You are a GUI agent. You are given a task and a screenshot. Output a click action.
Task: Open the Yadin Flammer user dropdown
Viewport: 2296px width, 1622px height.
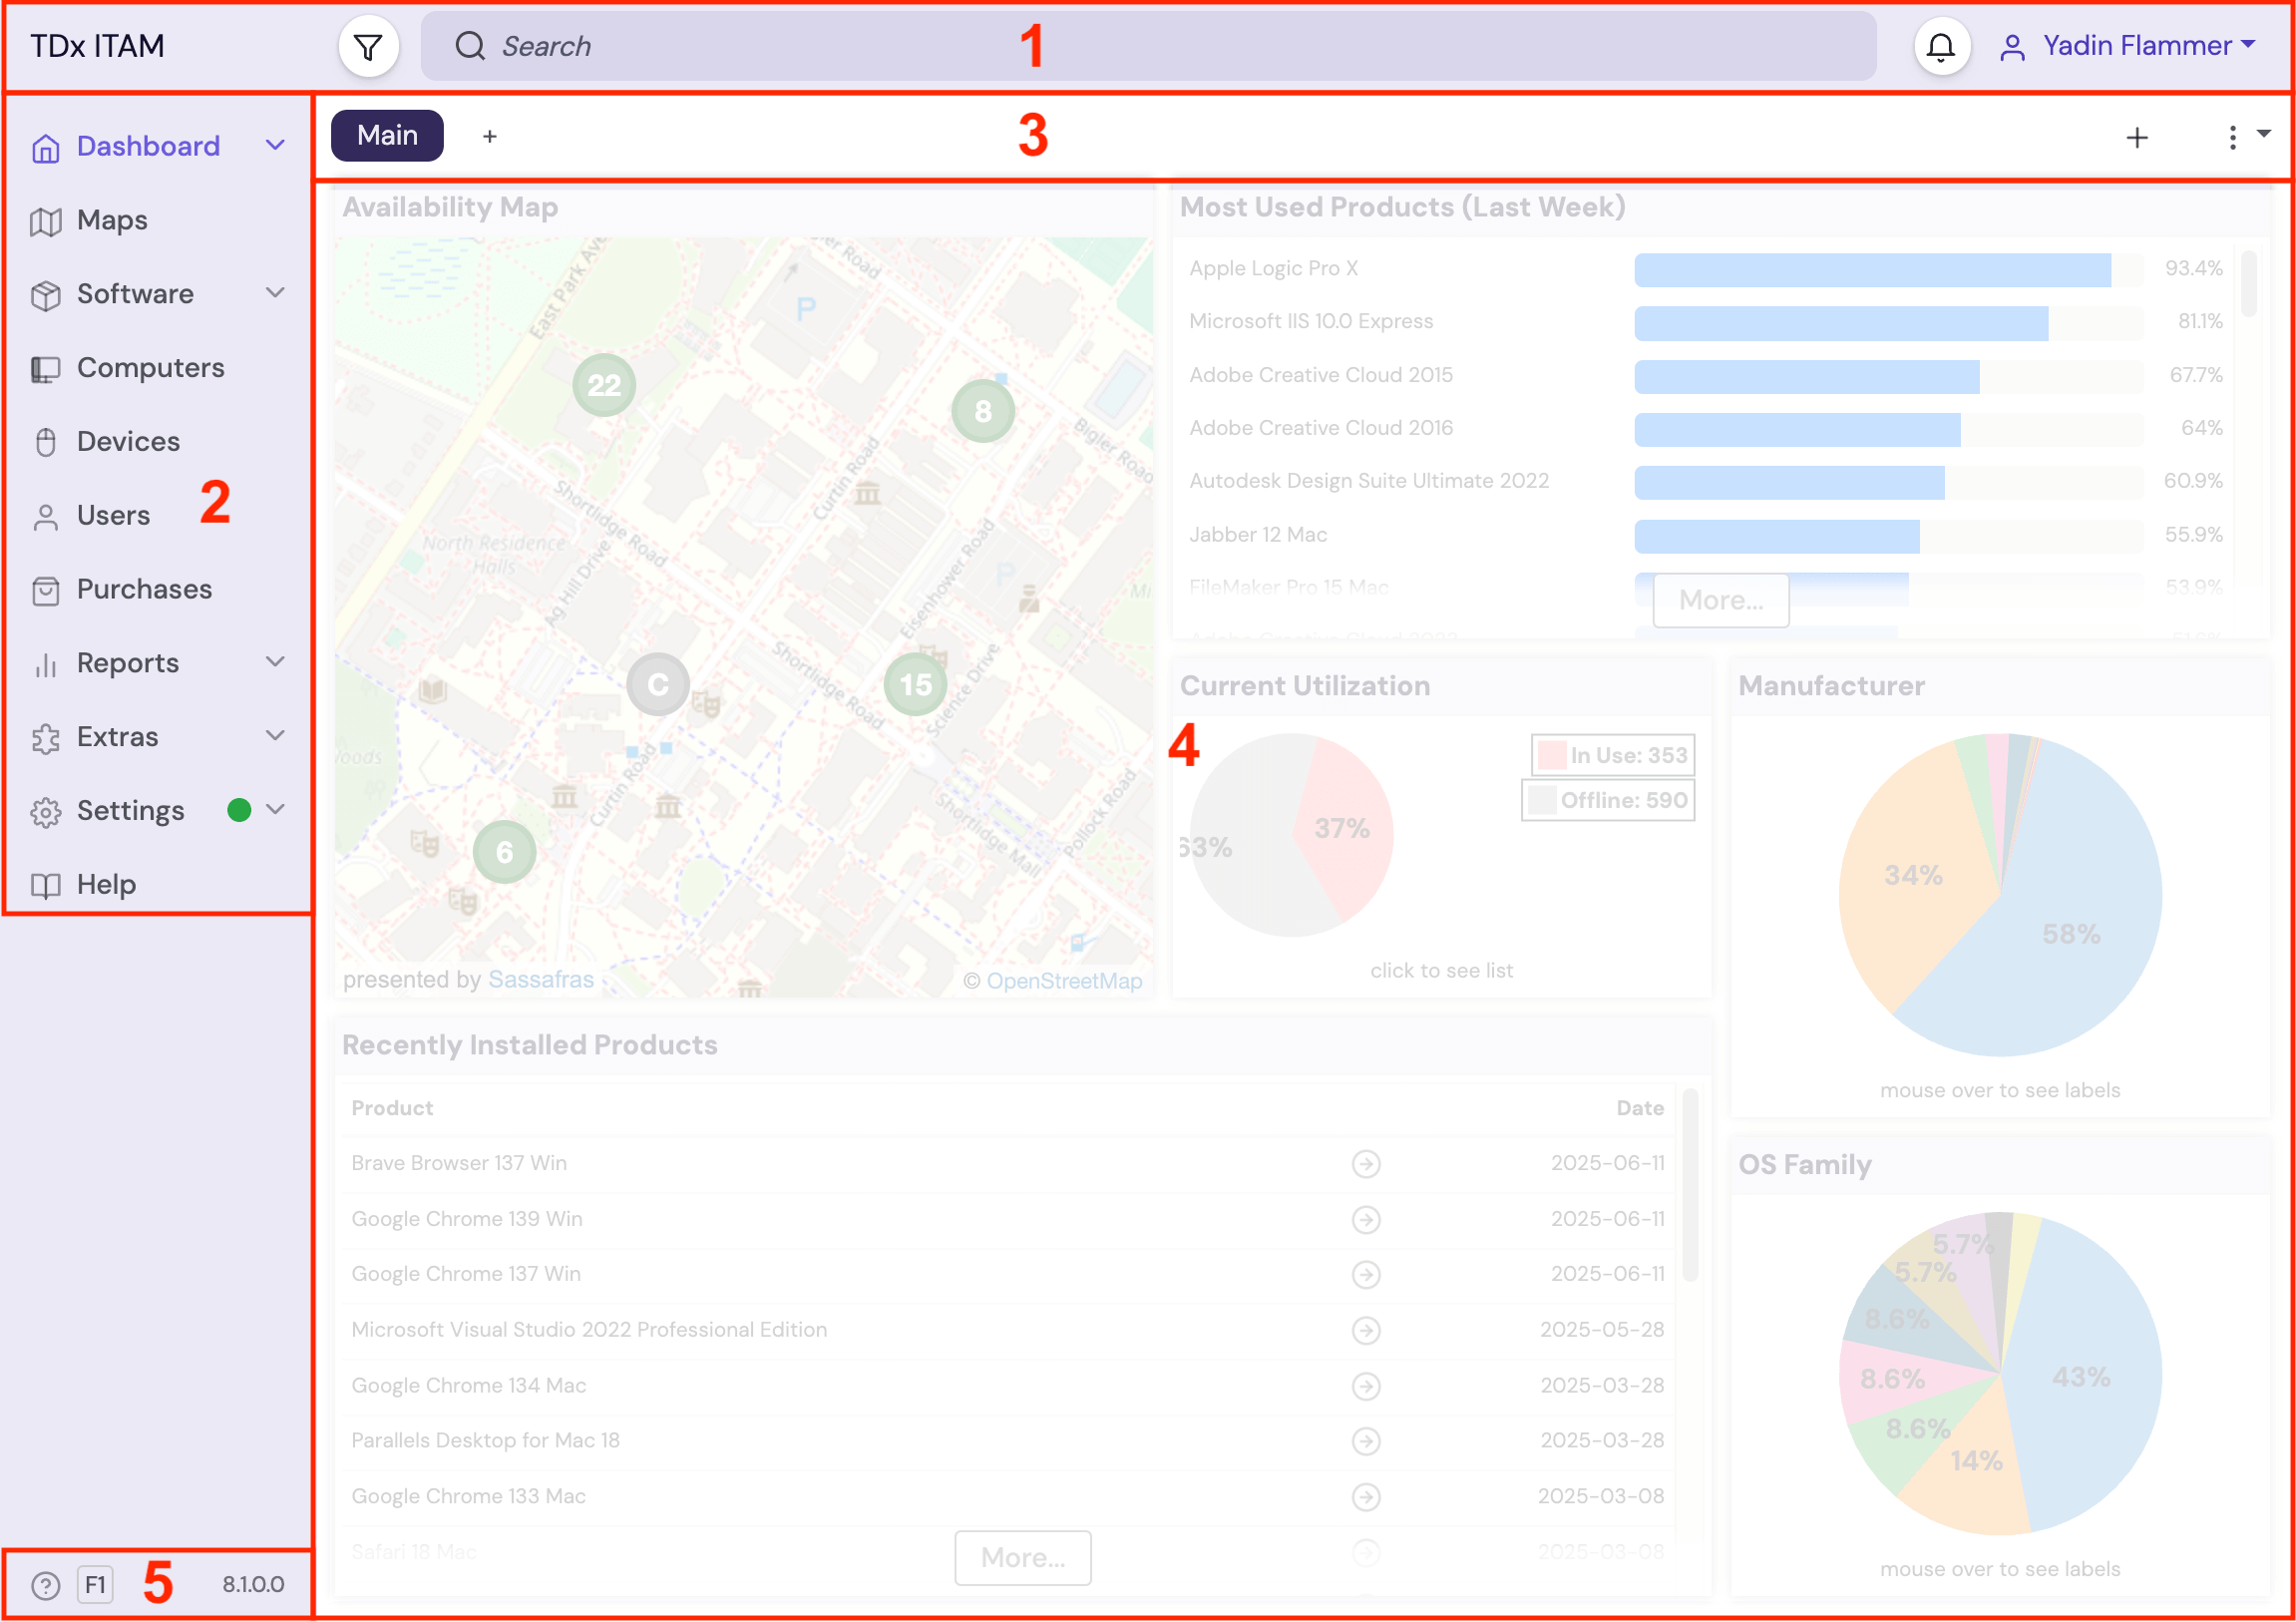(2135, 46)
